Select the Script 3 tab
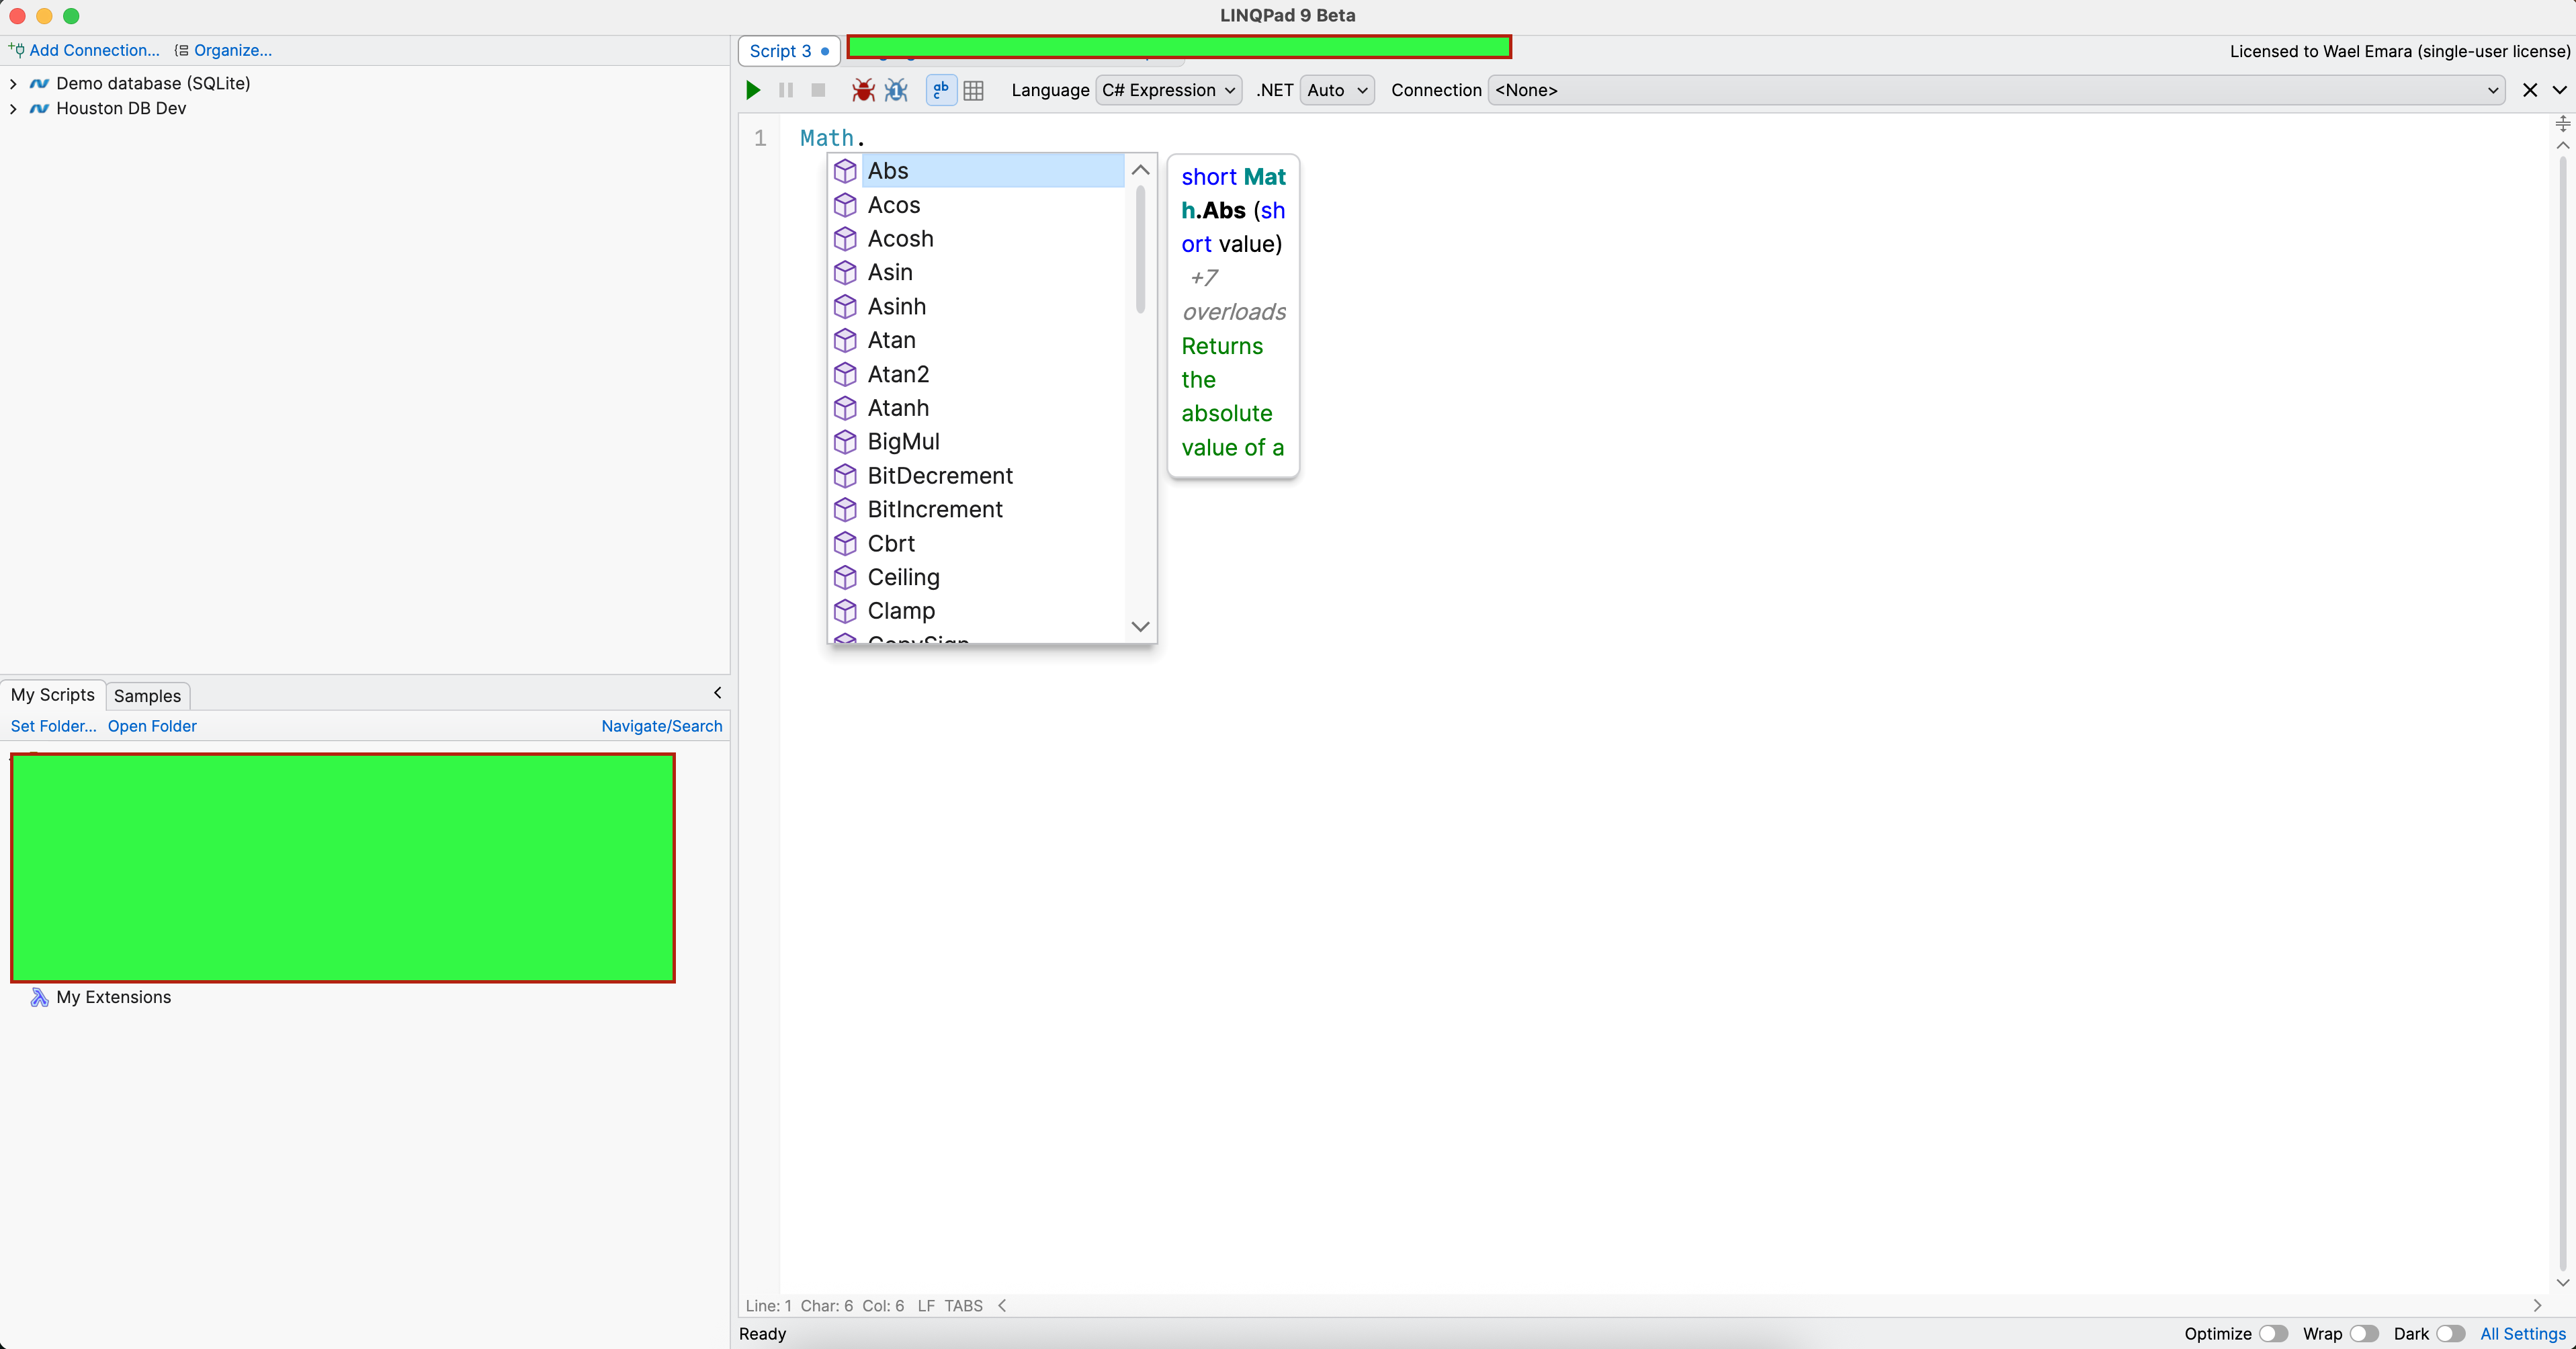 pyautogui.click(x=780, y=51)
